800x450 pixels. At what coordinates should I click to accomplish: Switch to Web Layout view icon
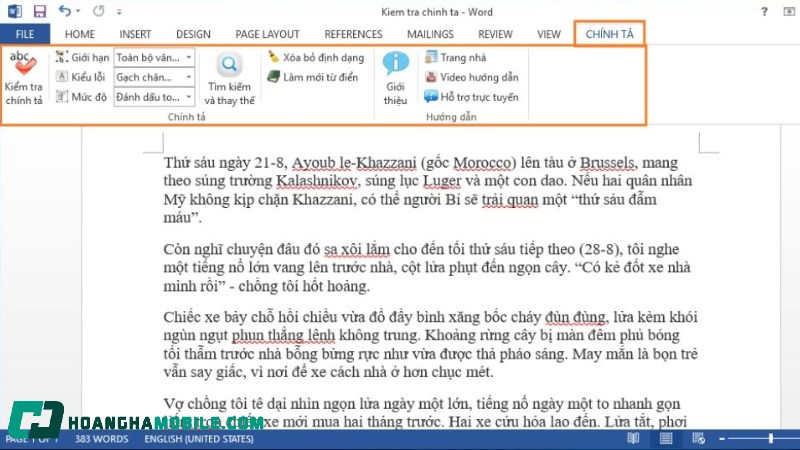[x=698, y=438]
